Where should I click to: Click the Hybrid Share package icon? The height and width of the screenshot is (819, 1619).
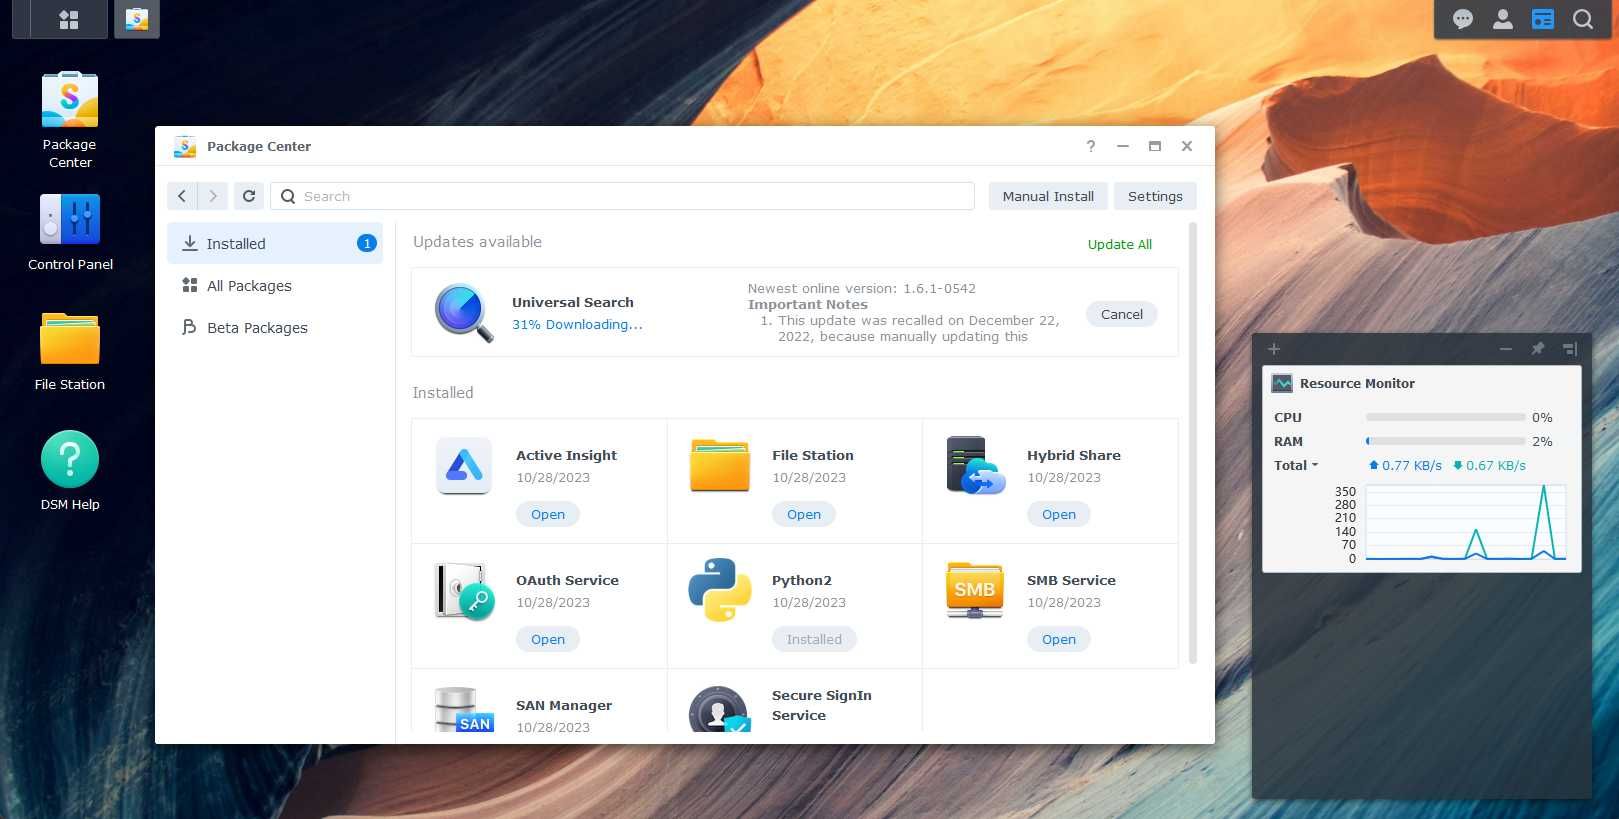coord(975,466)
